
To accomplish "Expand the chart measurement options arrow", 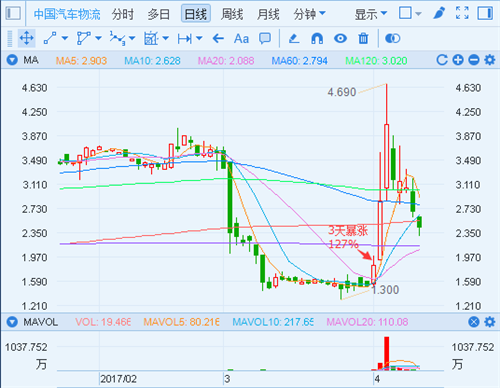I will click(x=166, y=38).
